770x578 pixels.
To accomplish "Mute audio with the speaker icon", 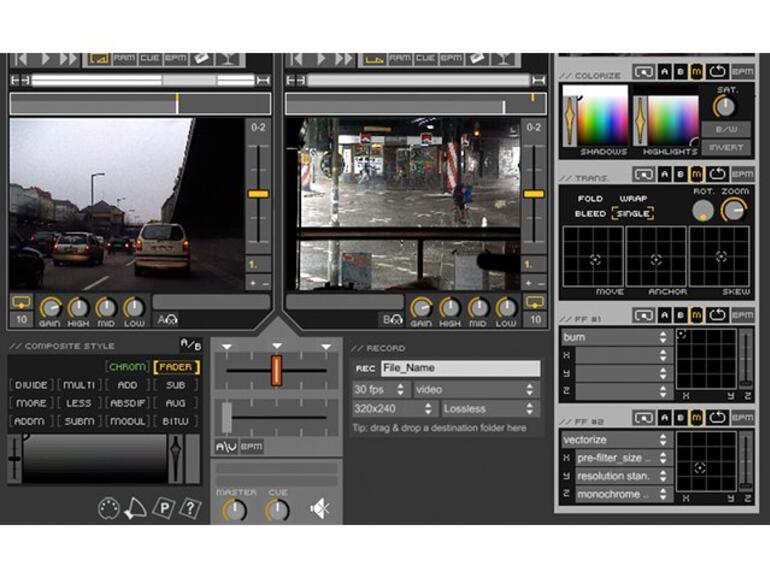I will (x=319, y=509).
